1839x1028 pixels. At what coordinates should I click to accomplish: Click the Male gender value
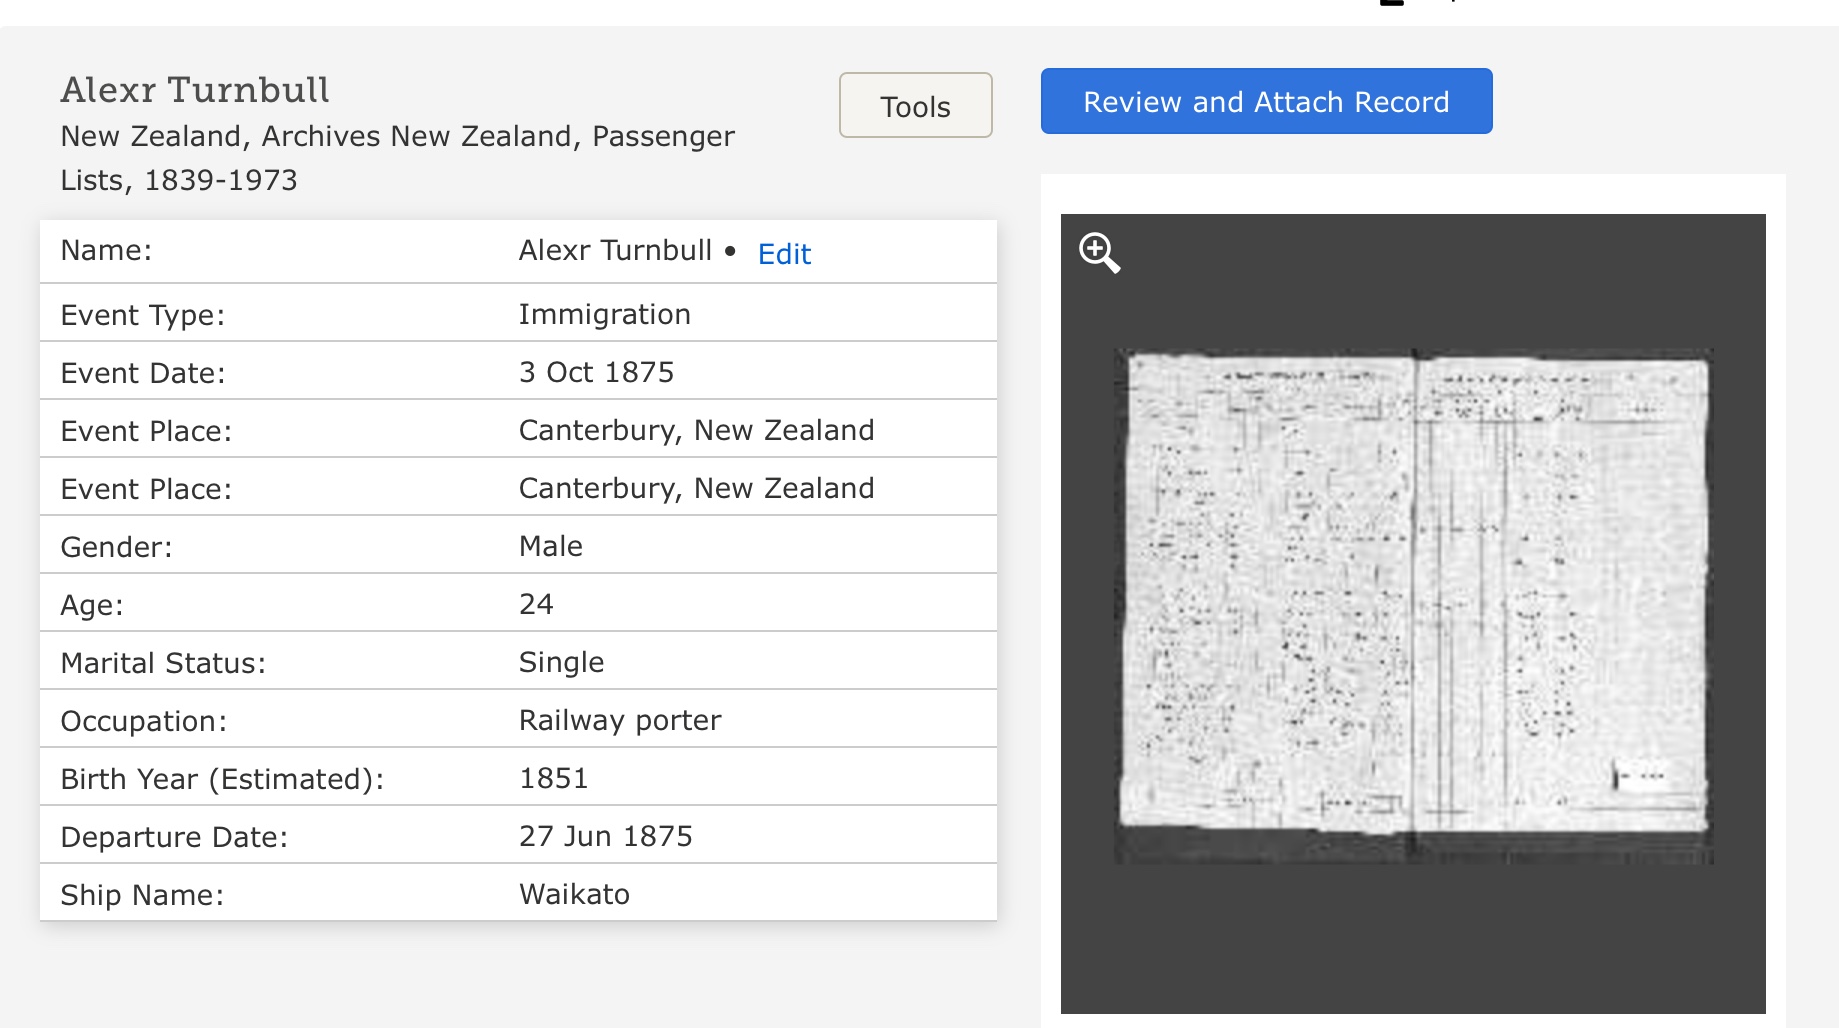coord(550,546)
